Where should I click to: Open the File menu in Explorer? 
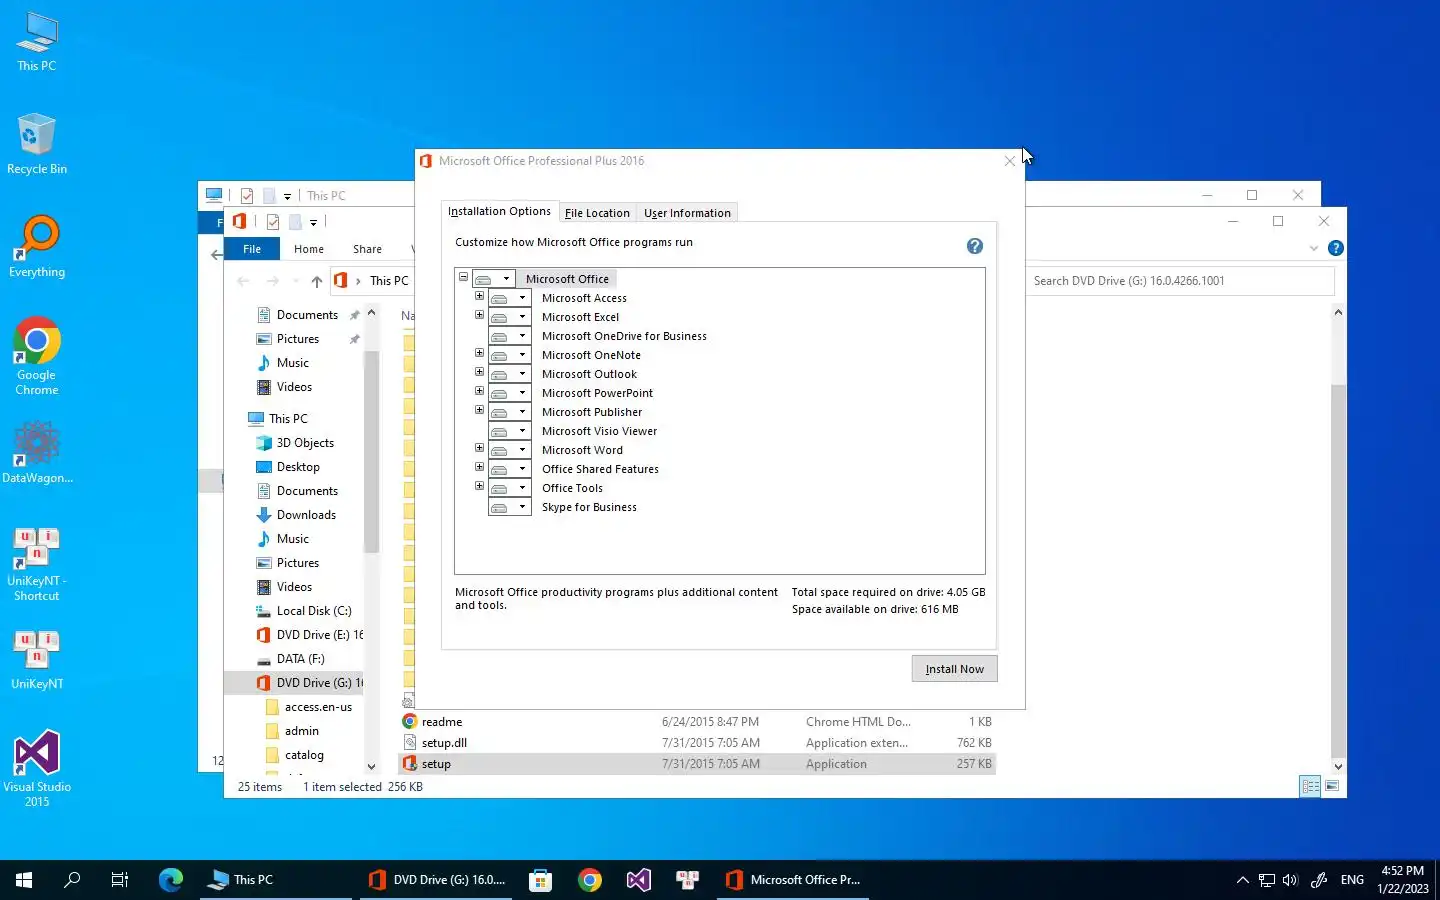pos(252,249)
